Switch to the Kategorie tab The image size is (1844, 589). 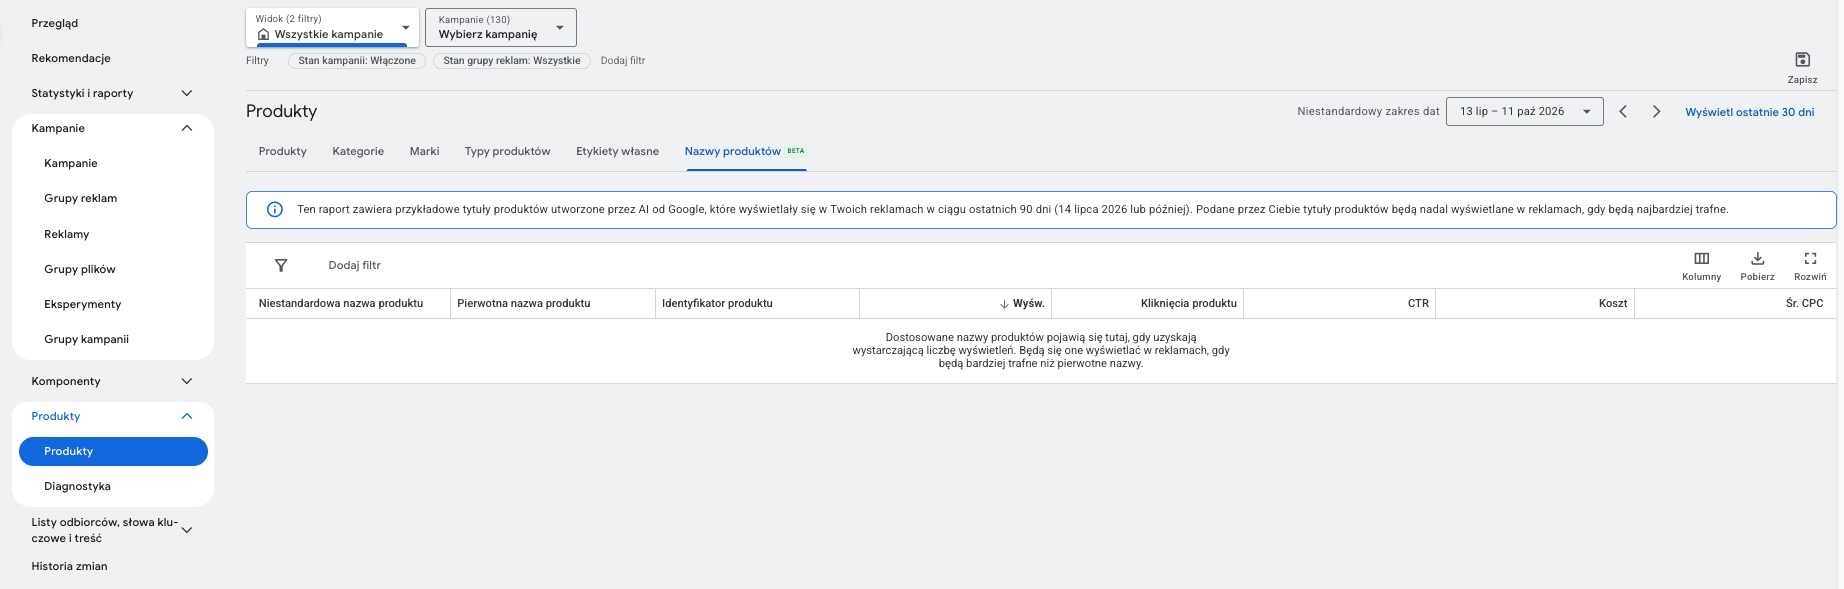(358, 151)
